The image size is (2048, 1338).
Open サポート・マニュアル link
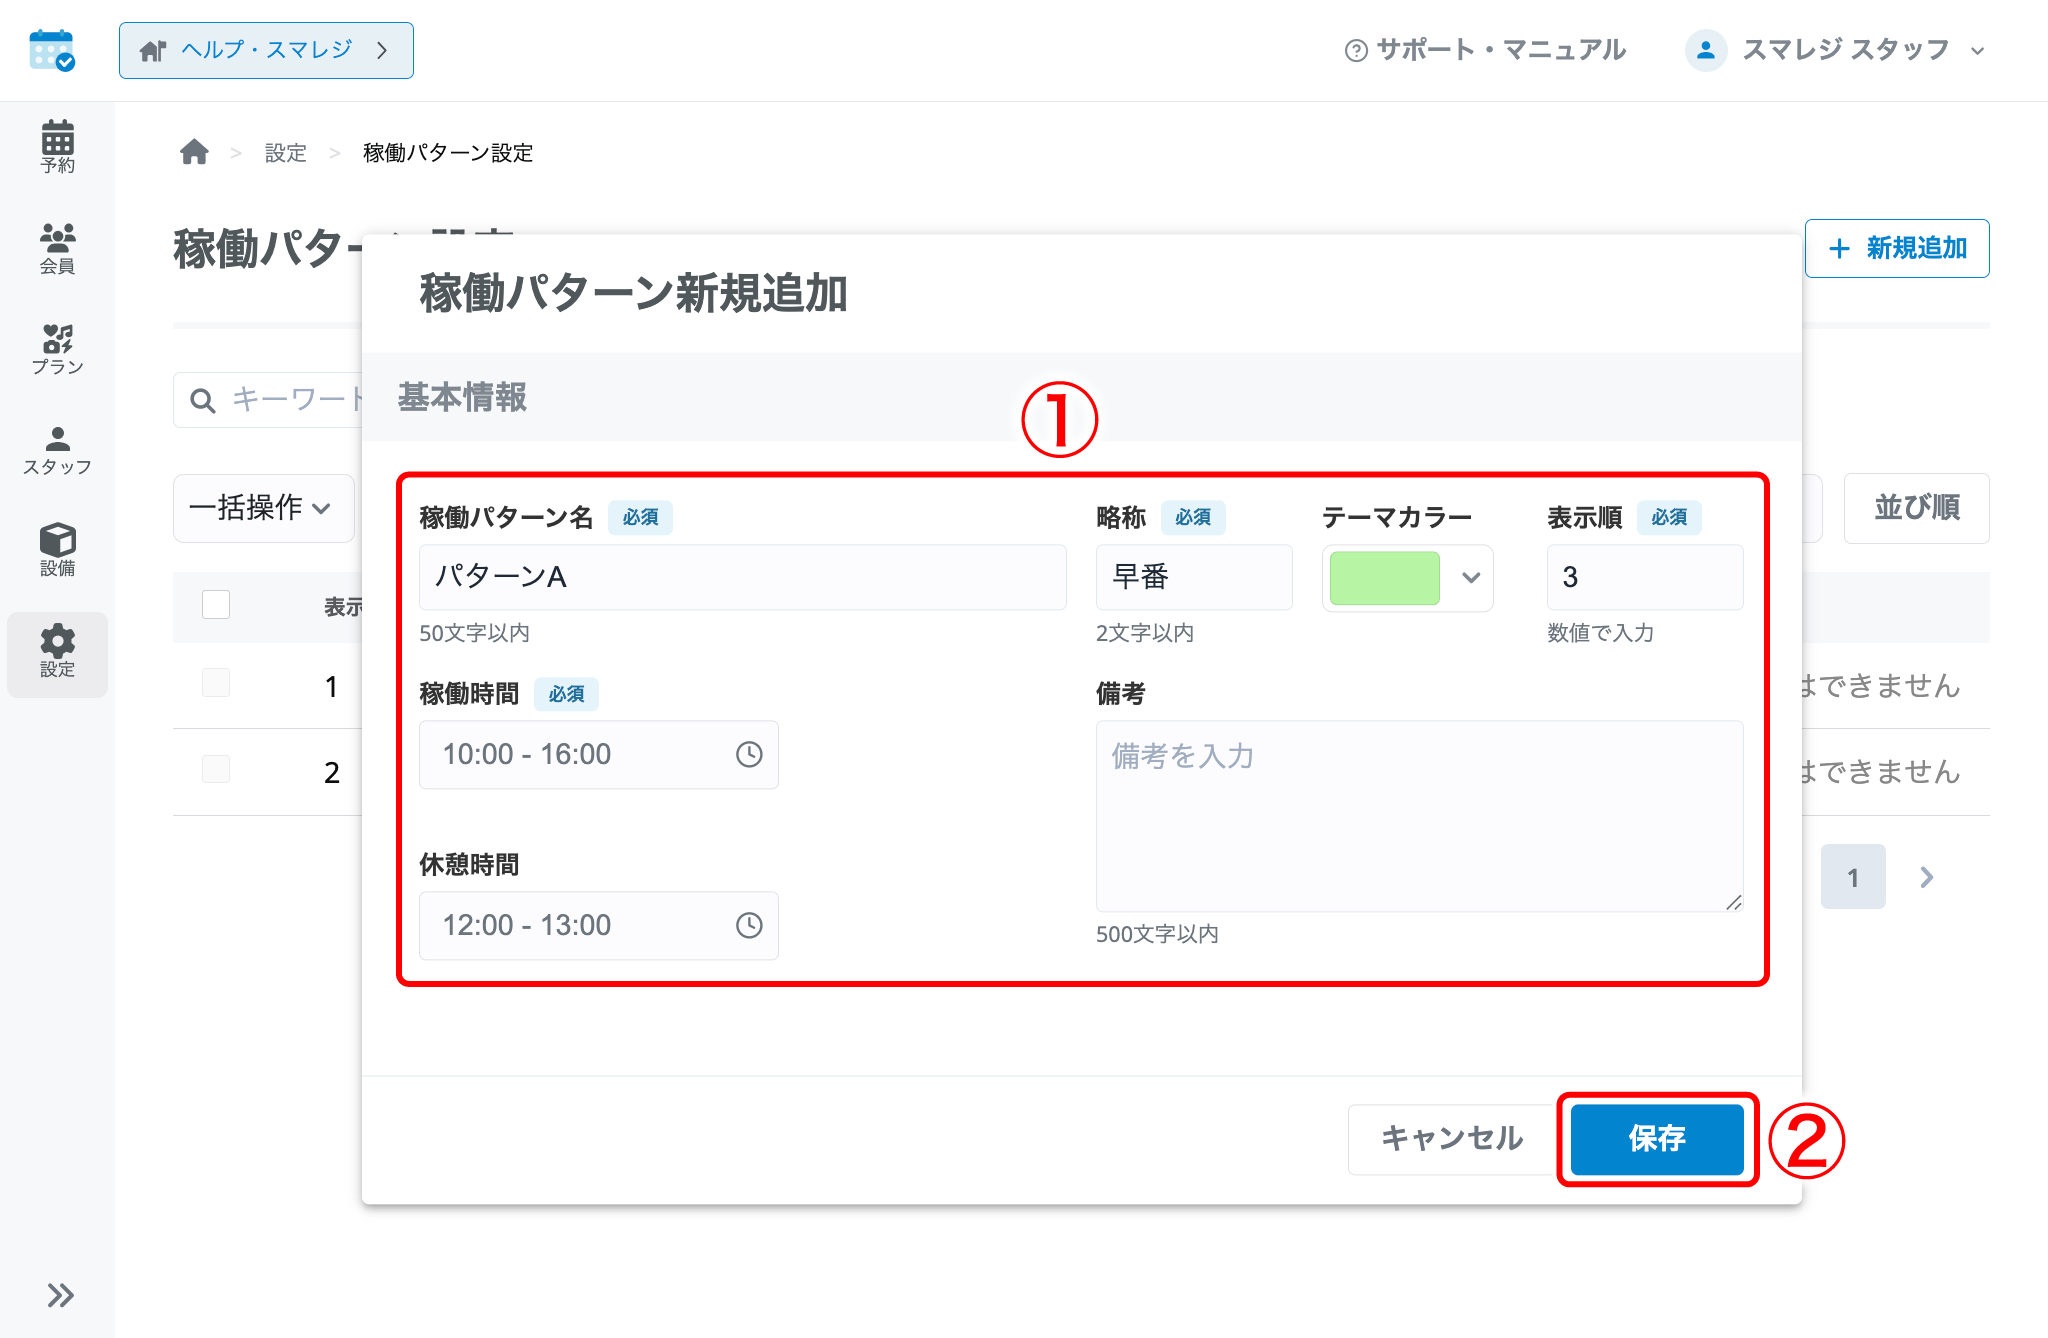coord(1486,50)
